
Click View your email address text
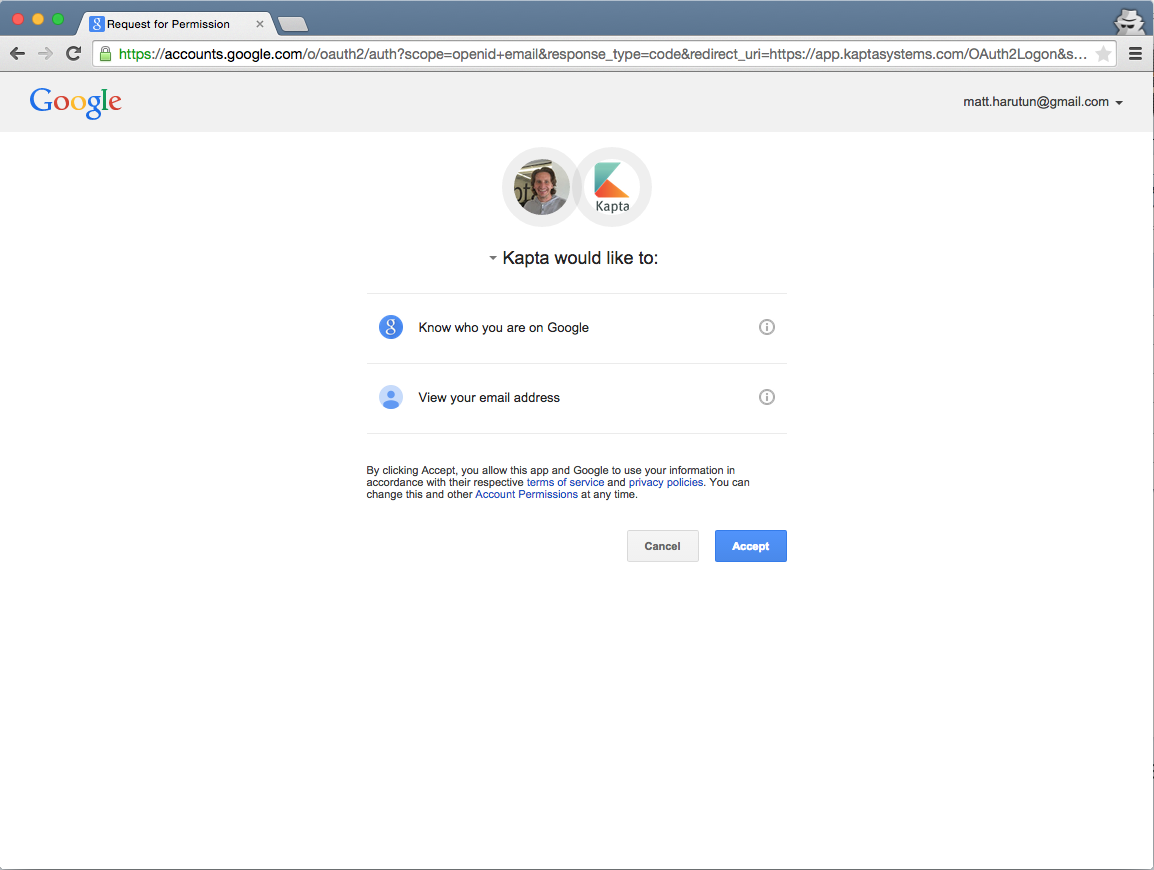(x=489, y=397)
